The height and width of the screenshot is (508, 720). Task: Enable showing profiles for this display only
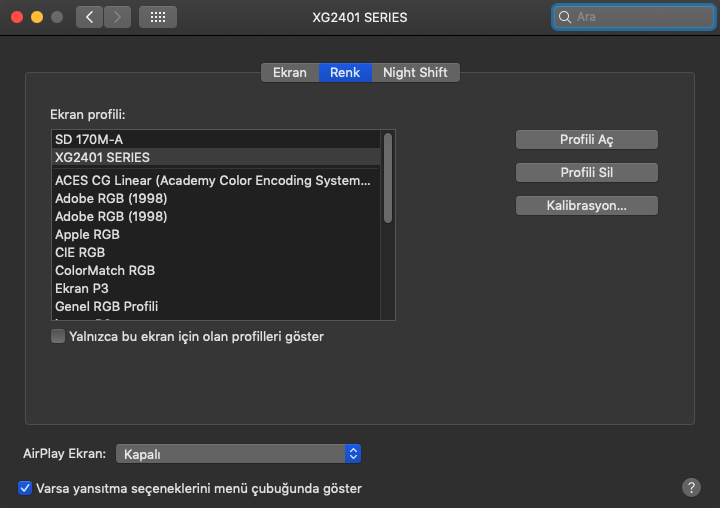pyautogui.click(x=58, y=337)
